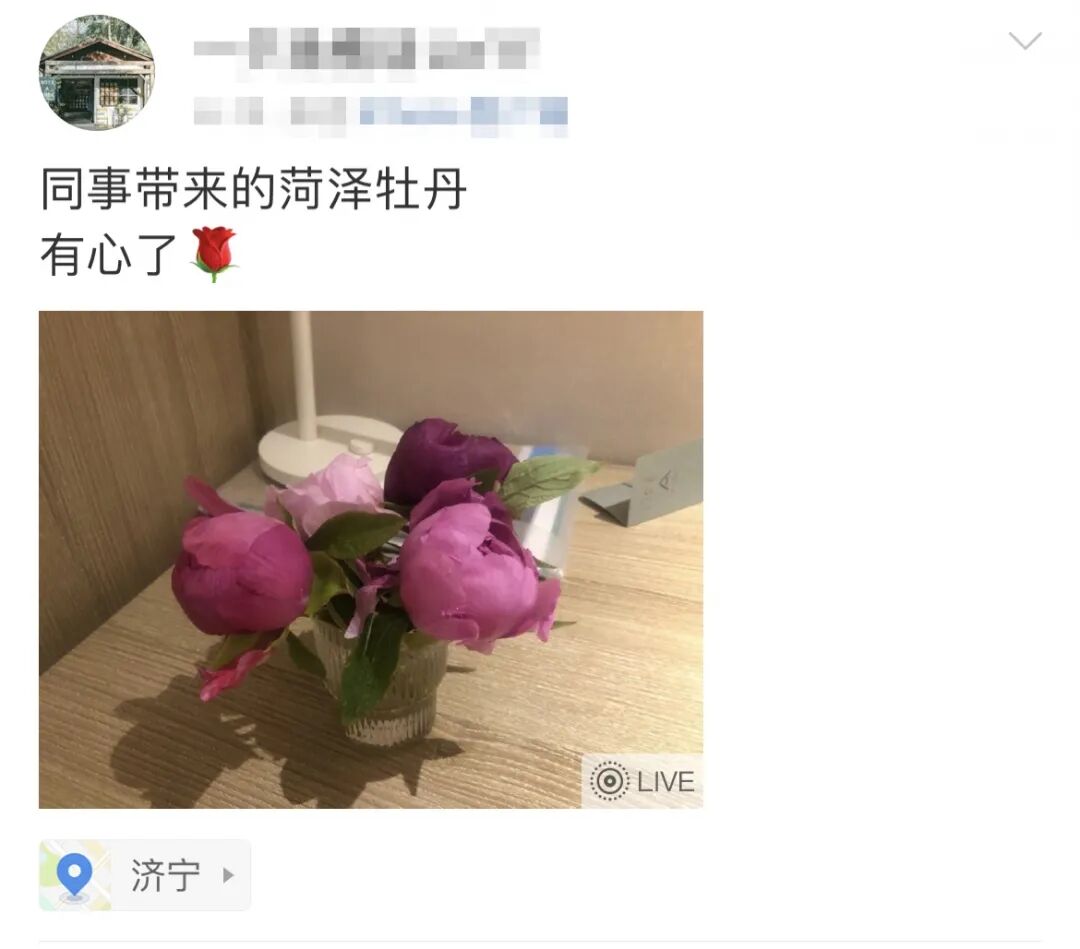Click the LIVE concentric circle icon

pos(609,781)
